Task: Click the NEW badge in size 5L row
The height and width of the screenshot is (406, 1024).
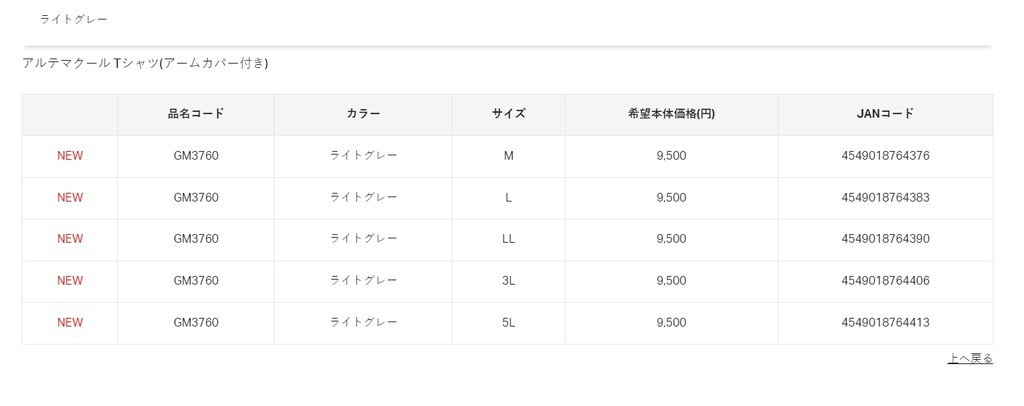Action: tap(70, 323)
